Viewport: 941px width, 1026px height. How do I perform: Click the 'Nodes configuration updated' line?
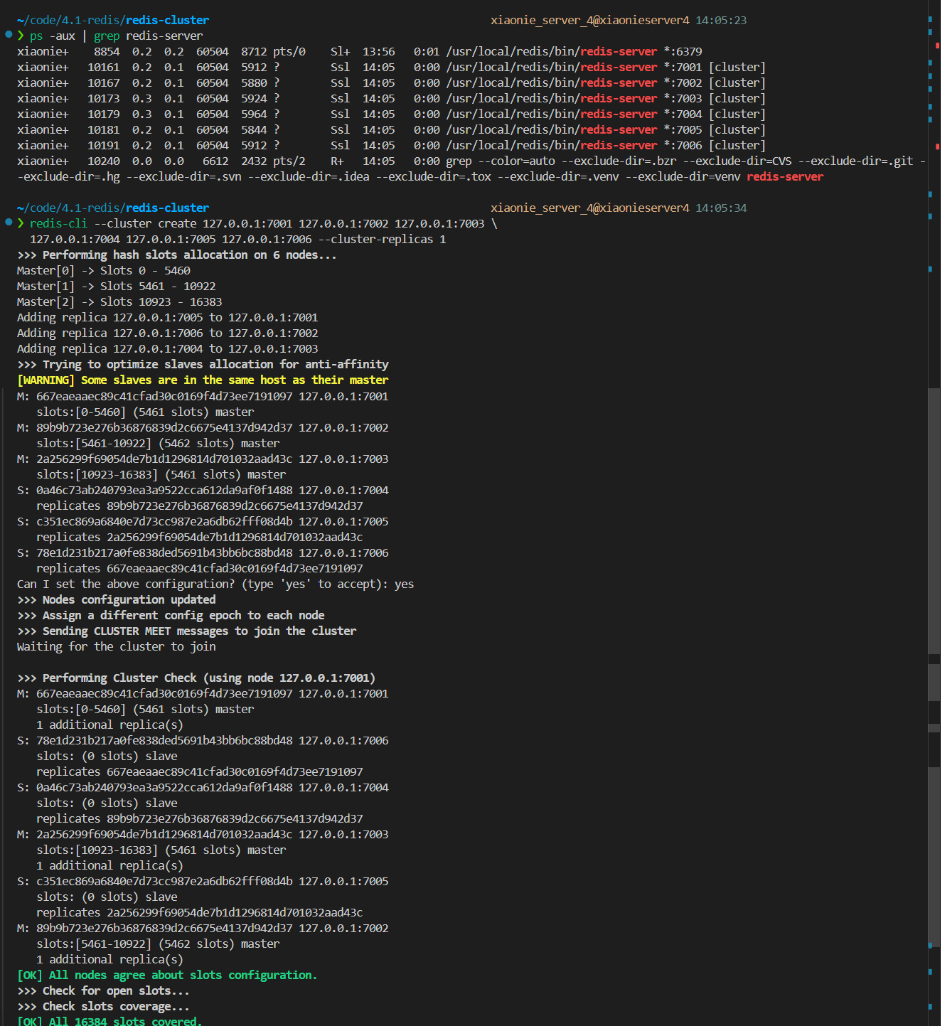116,600
